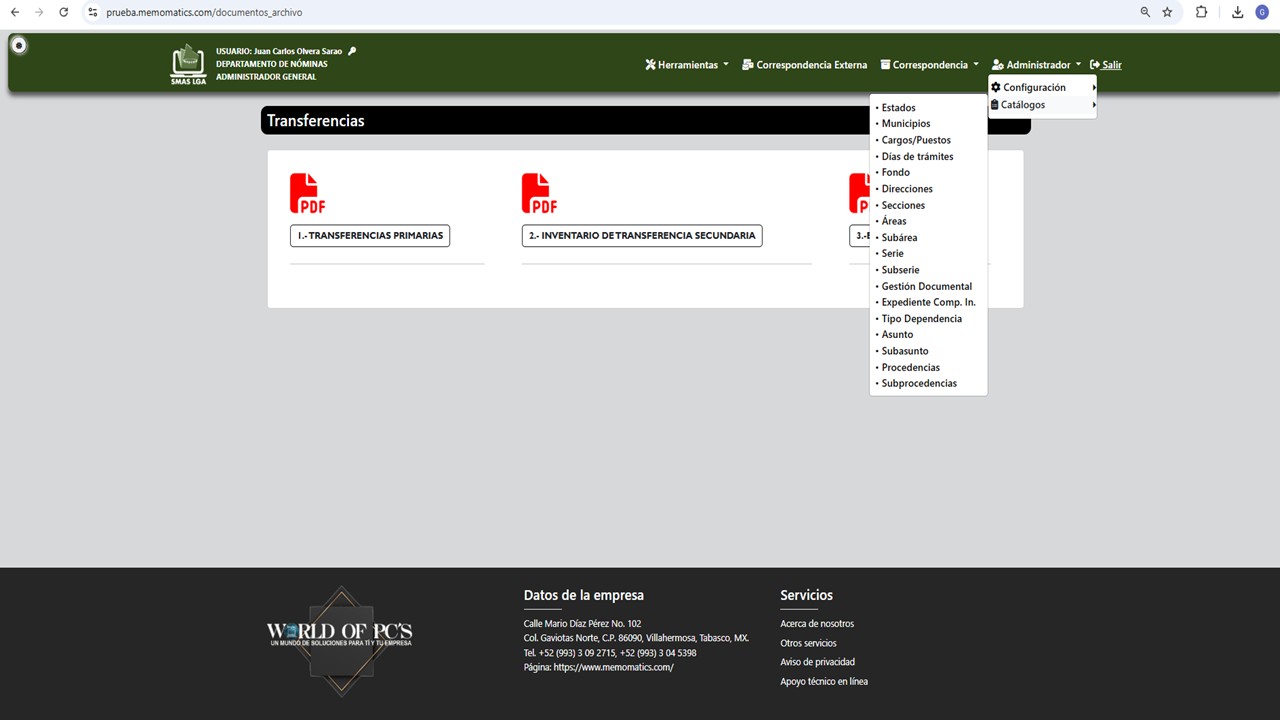Log out using the Salir link
This screenshot has height=720, width=1280.
(x=1106, y=65)
